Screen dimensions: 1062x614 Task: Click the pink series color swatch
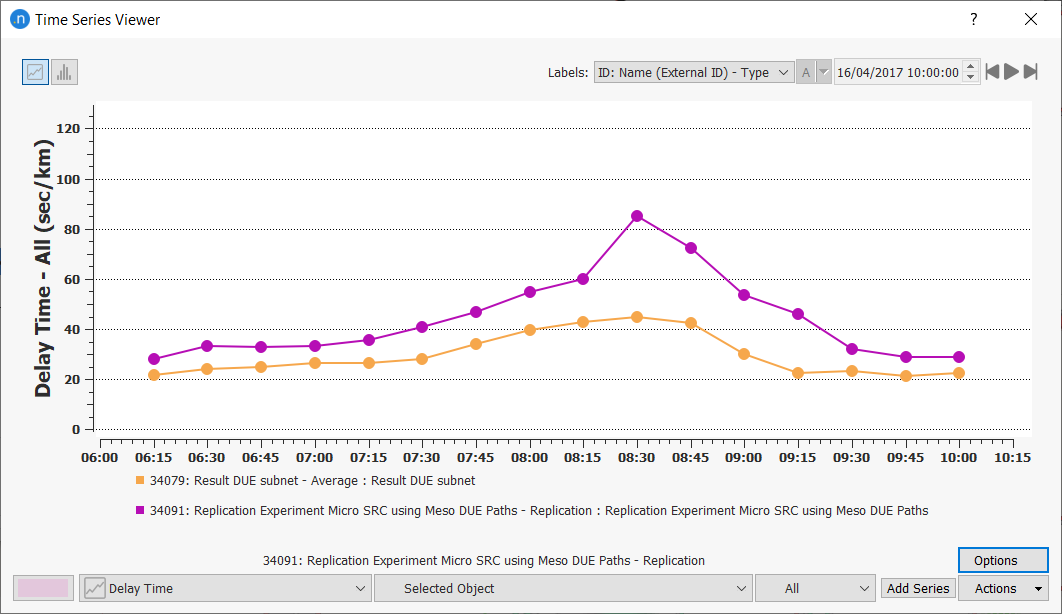pyautogui.click(x=44, y=589)
